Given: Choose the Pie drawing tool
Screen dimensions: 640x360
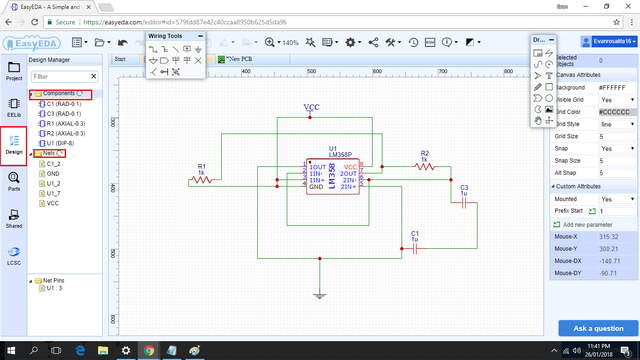Looking at the screenshot, I should pyautogui.click(x=538, y=109).
